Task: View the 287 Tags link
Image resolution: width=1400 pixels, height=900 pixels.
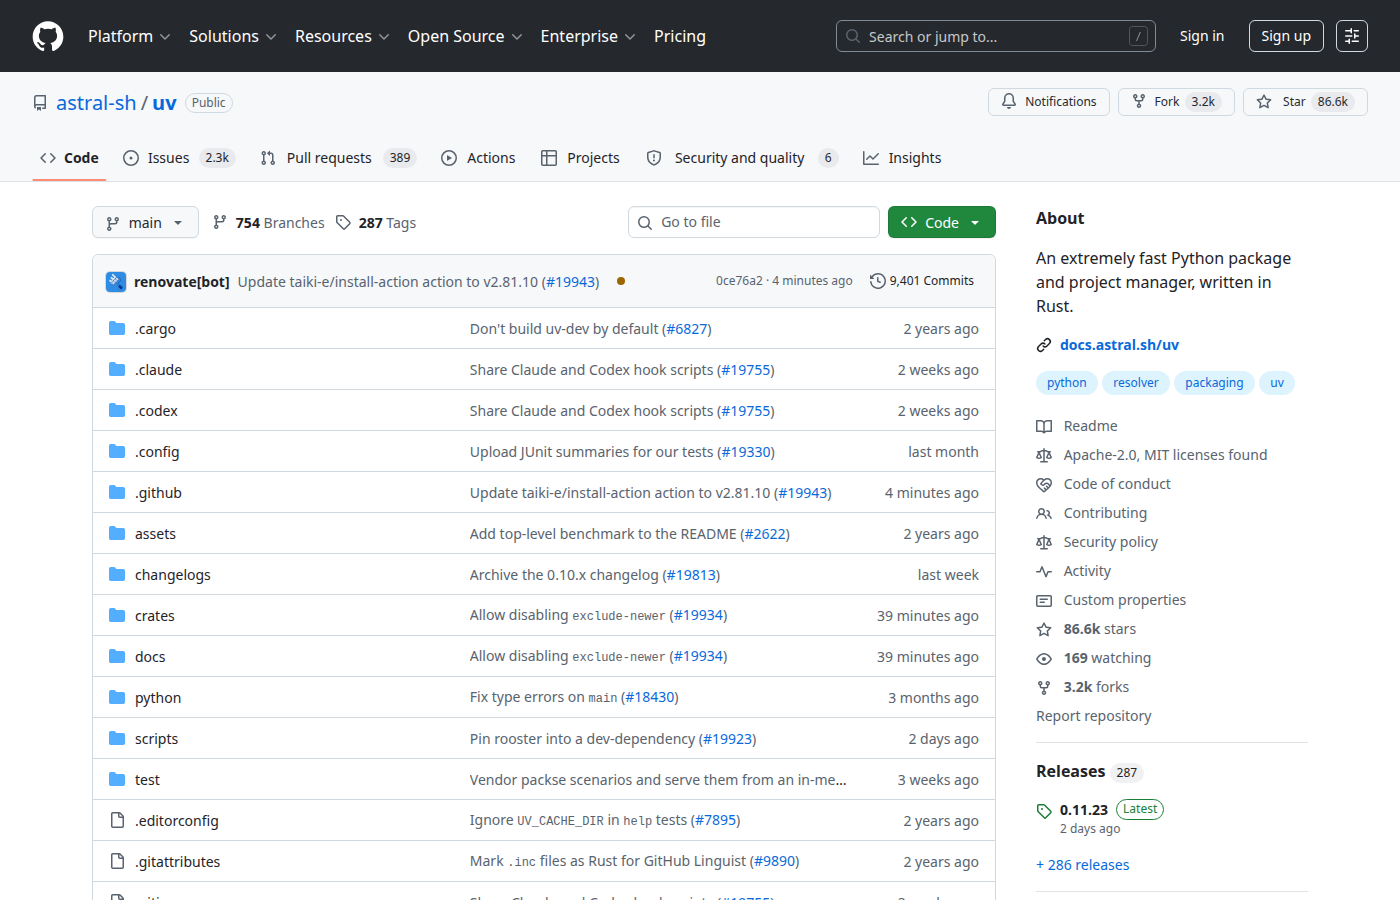Action: (x=376, y=223)
